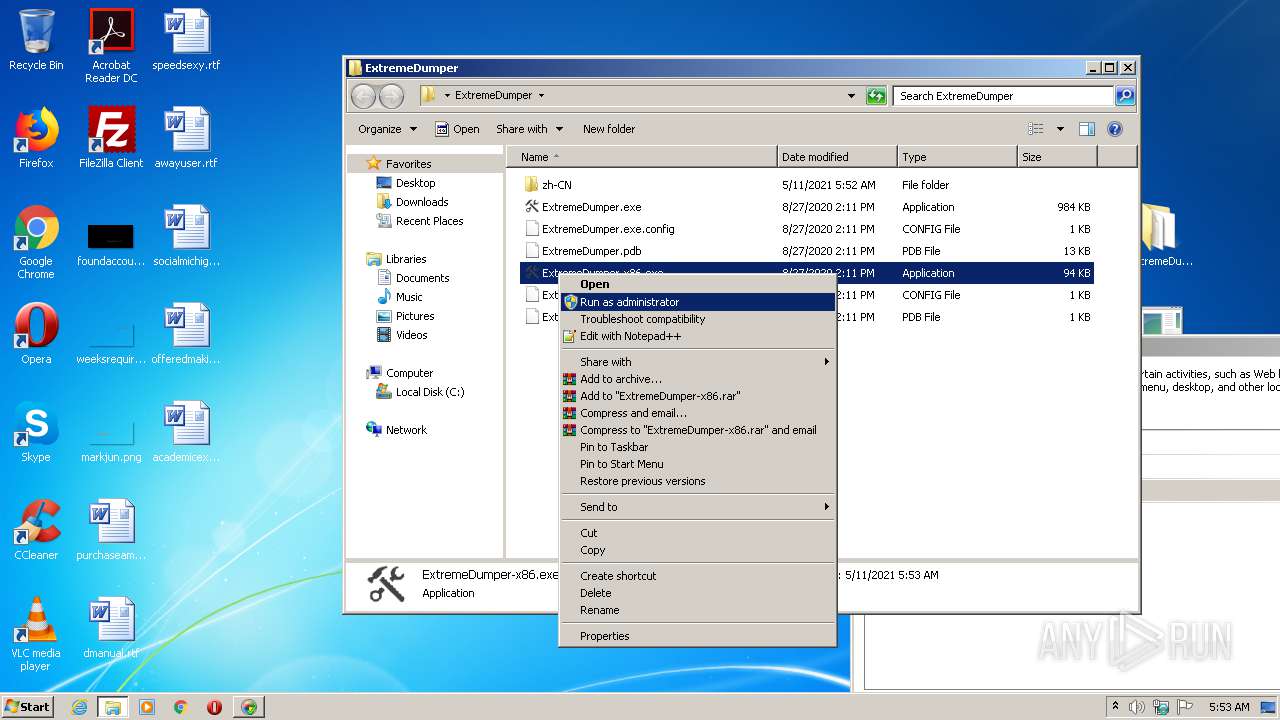Change view with the views icon
1280x720 pixels.
1036,129
